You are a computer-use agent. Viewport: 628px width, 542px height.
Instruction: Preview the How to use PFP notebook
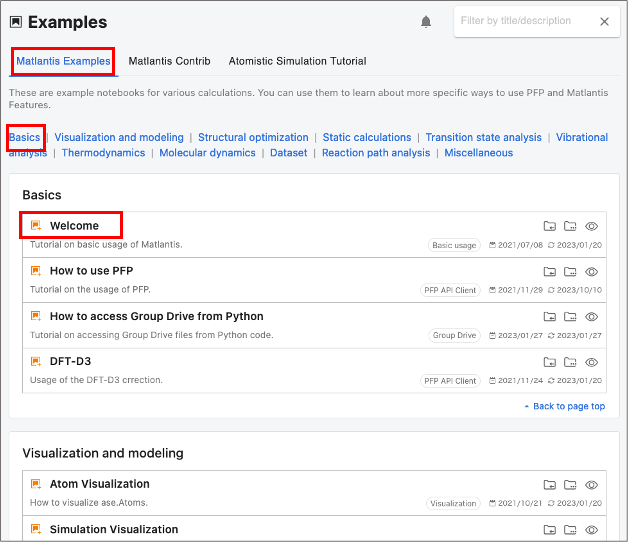[591, 272]
